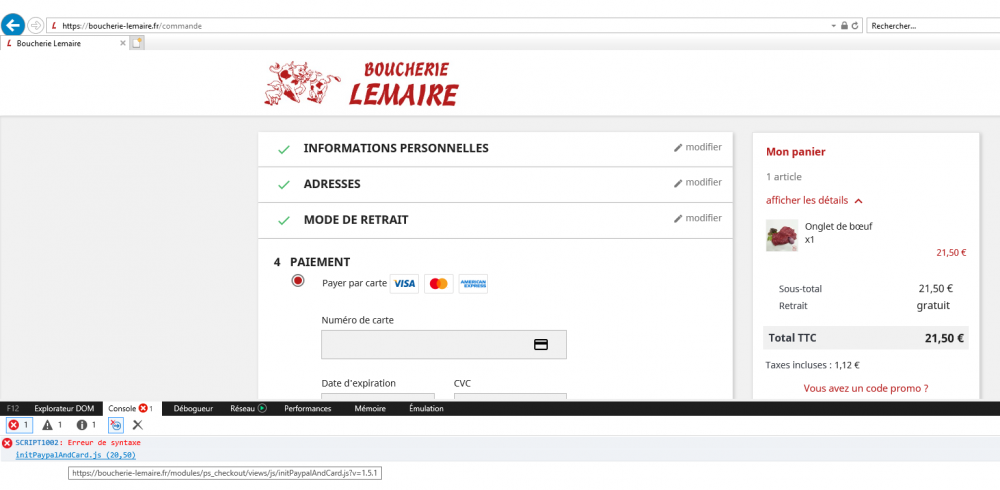Open the Explorateur DOM developer tab
The height and width of the screenshot is (490, 1000).
64,408
